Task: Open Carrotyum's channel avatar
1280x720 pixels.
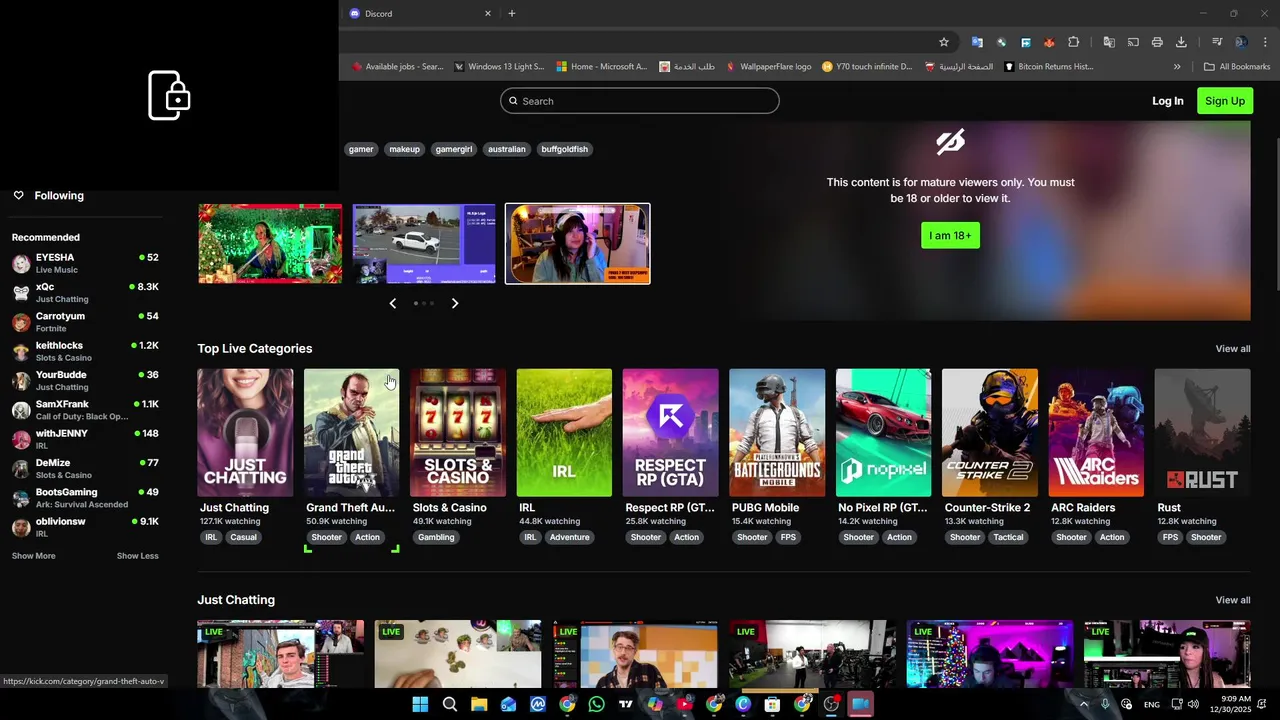Action: pyautogui.click(x=21, y=322)
